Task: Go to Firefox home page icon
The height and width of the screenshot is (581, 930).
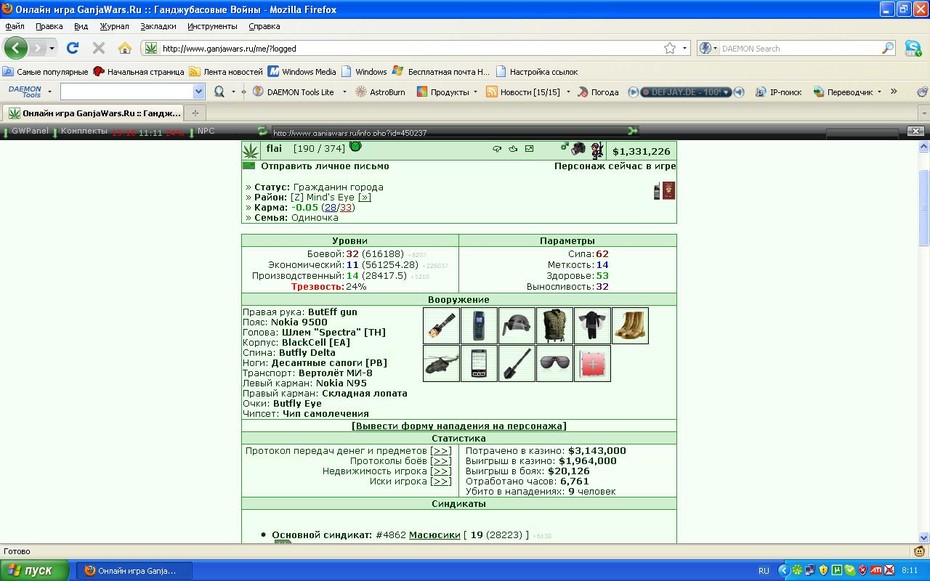Action: (125, 48)
